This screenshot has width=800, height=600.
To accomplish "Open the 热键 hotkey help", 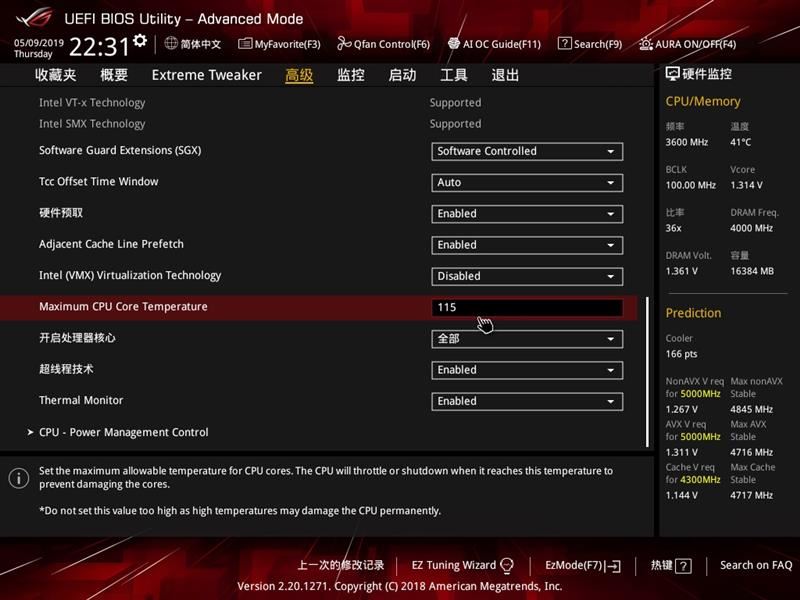I will (x=671, y=565).
